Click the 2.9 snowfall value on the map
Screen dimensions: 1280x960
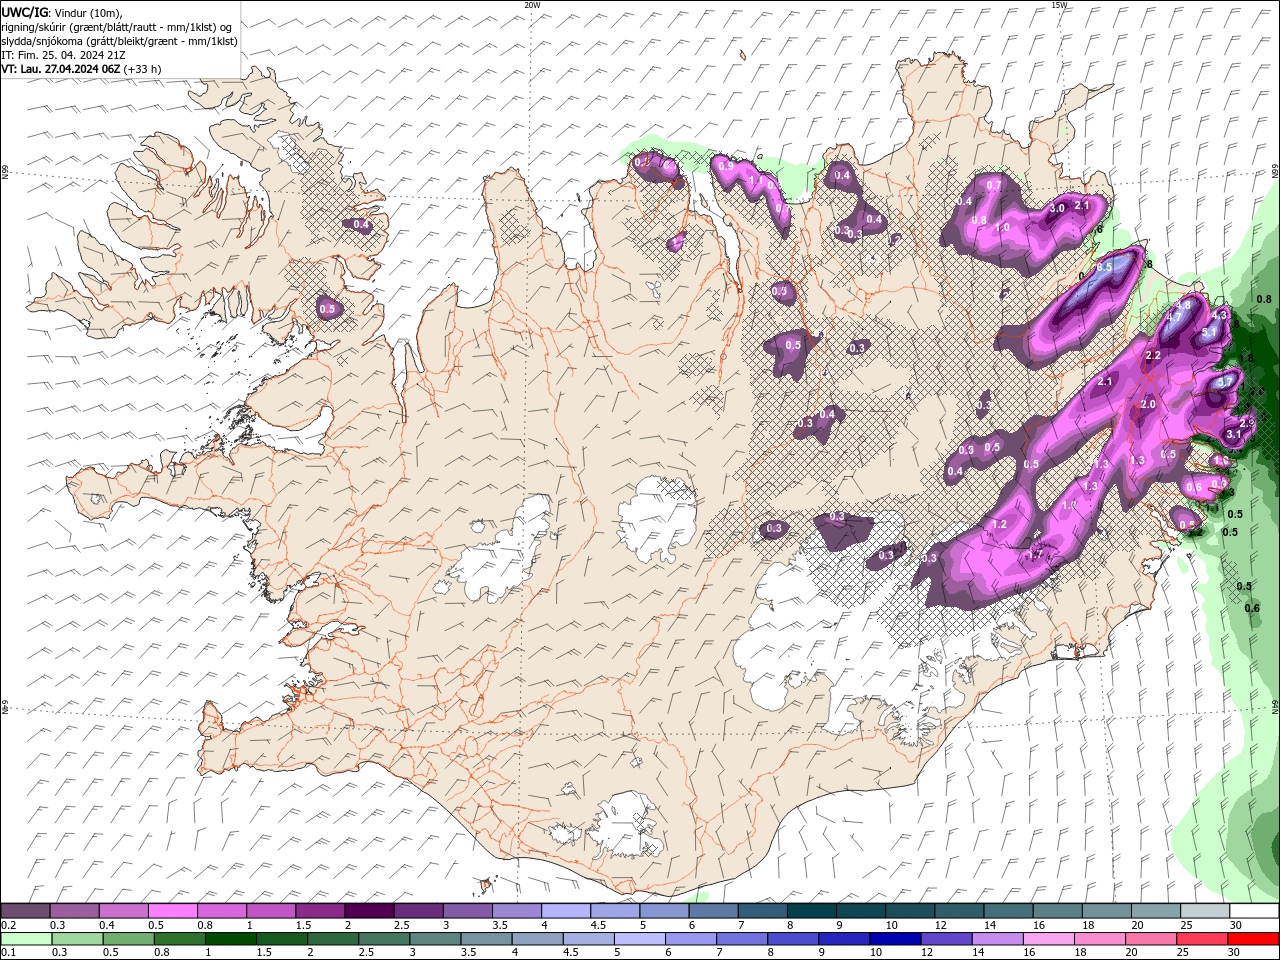point(1246,423)
